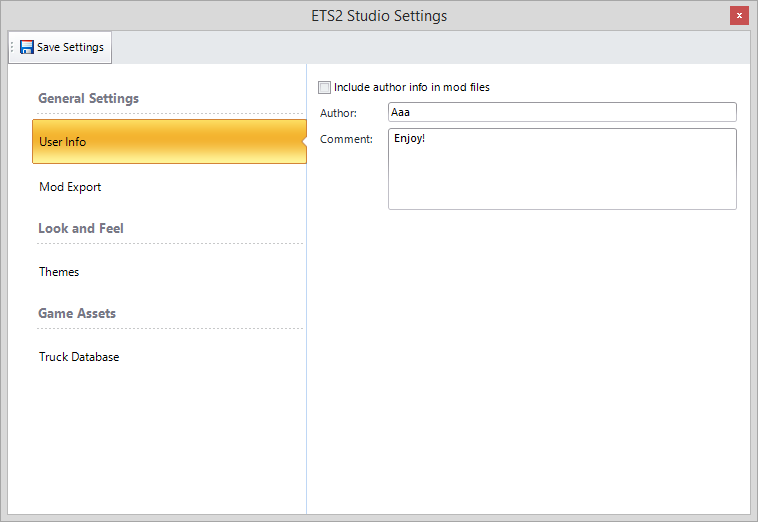Image resolution: width=758 pixels, height=522 pixels.
Task: Focus the Comment text box
Action: coord(561,169)
